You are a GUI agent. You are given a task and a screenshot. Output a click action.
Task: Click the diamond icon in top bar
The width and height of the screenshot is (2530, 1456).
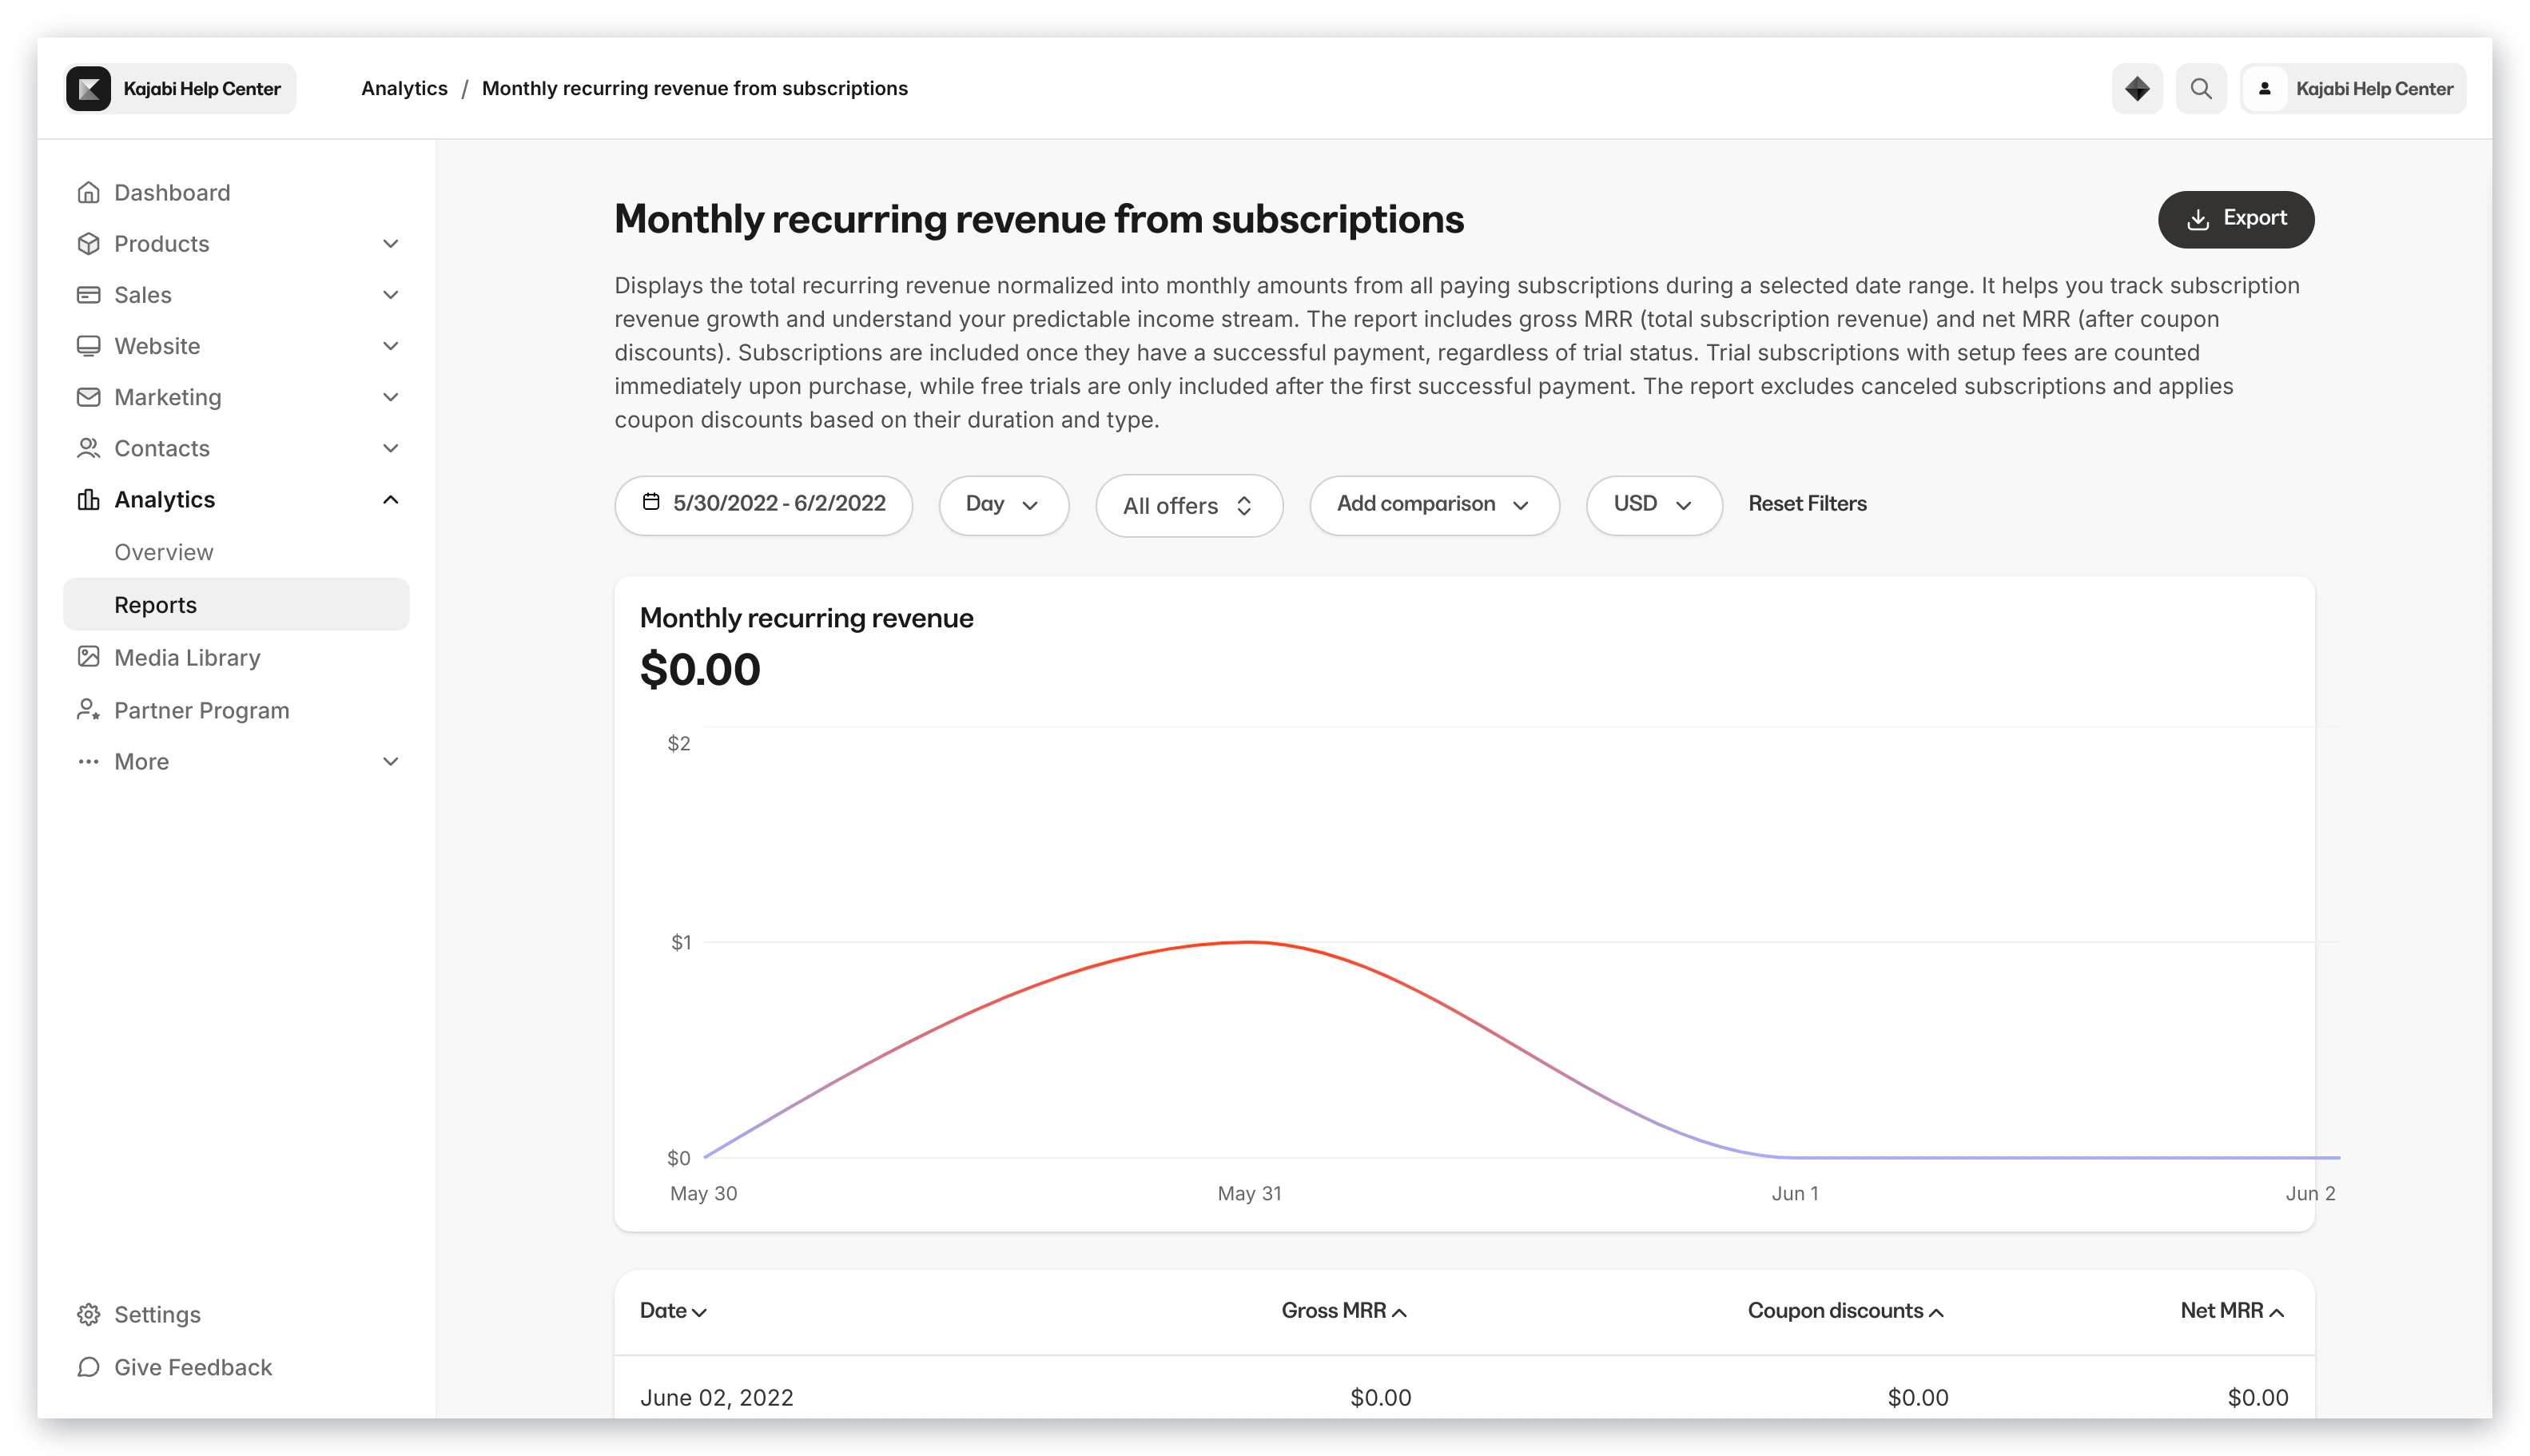[2136, 88]
